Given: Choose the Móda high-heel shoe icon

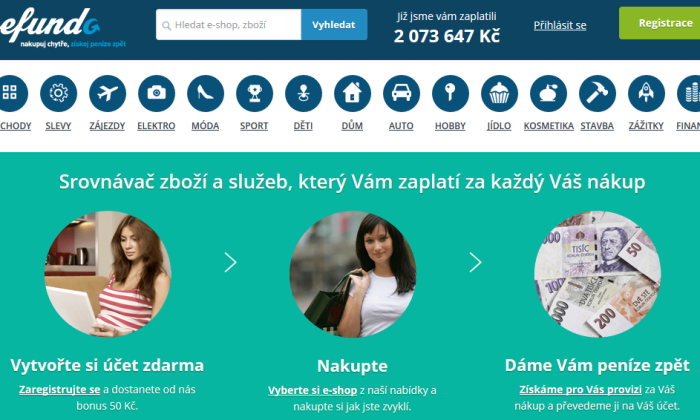Looking at the screenshot, I should (205, 93).
